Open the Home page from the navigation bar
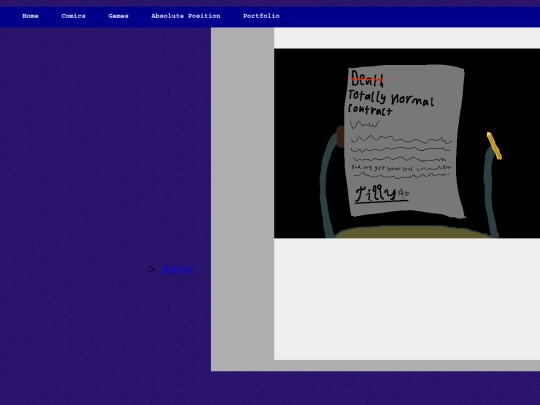This screenshot has width=540, height=405. click(30, 16)
